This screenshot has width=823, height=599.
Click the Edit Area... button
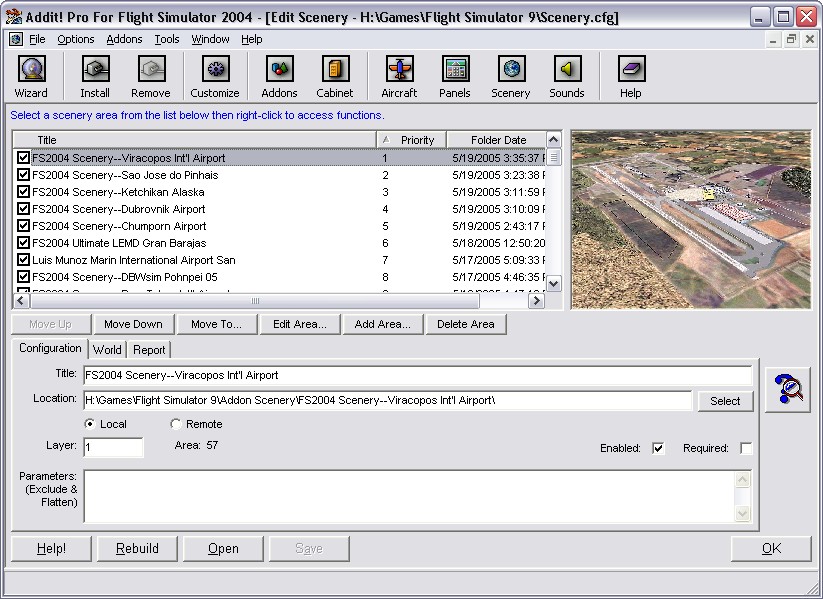300,324
